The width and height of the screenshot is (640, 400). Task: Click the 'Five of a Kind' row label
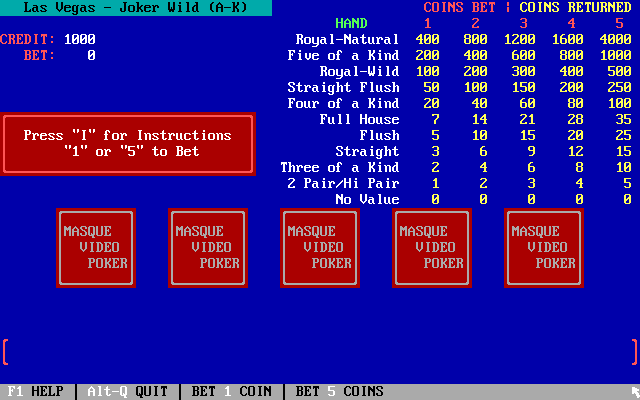343,56
